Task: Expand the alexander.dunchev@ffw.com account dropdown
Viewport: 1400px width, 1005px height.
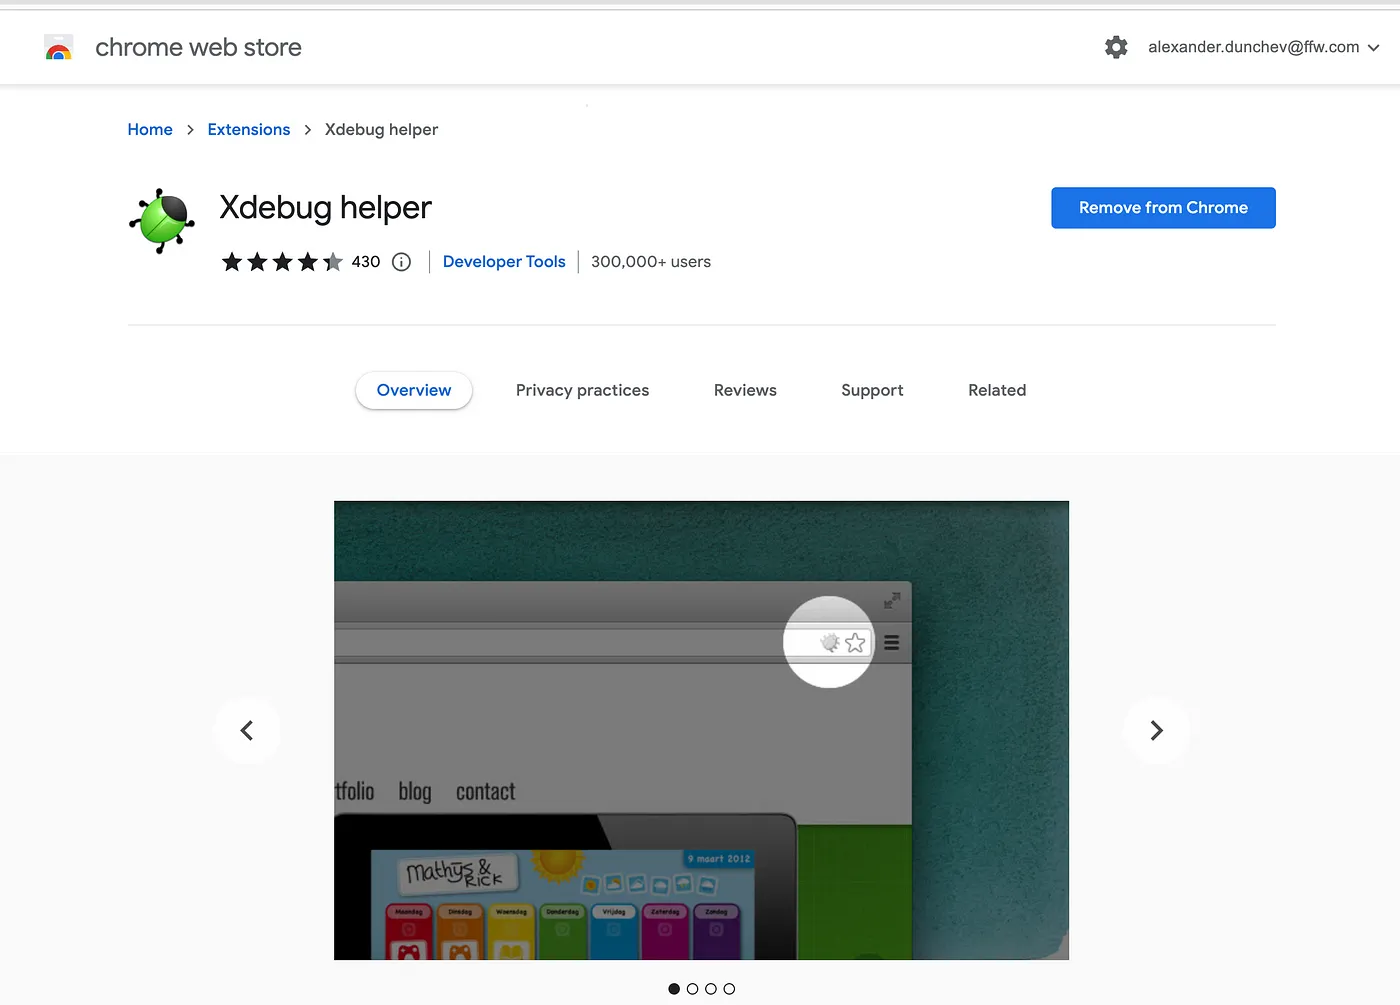Action: (1263, 47)
